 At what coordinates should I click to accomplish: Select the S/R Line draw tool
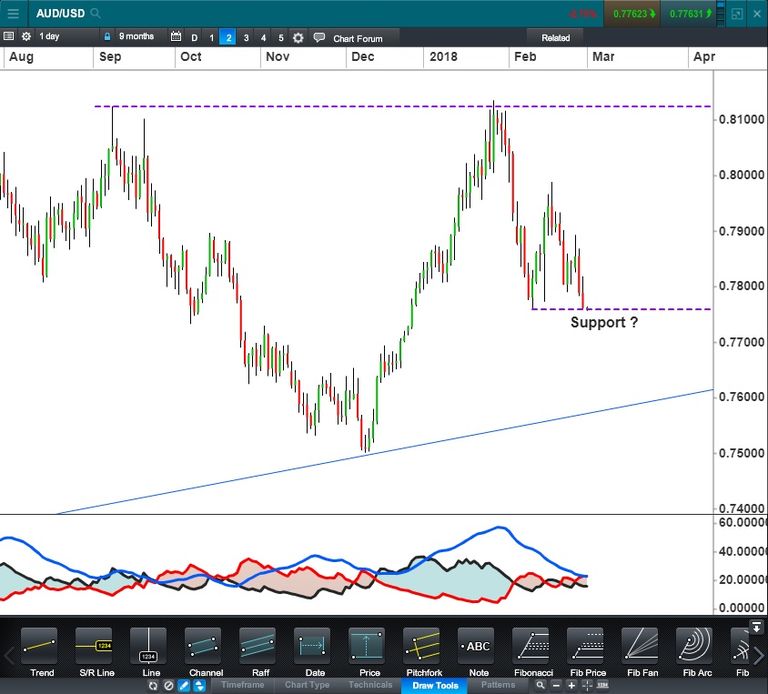point(94,652)
